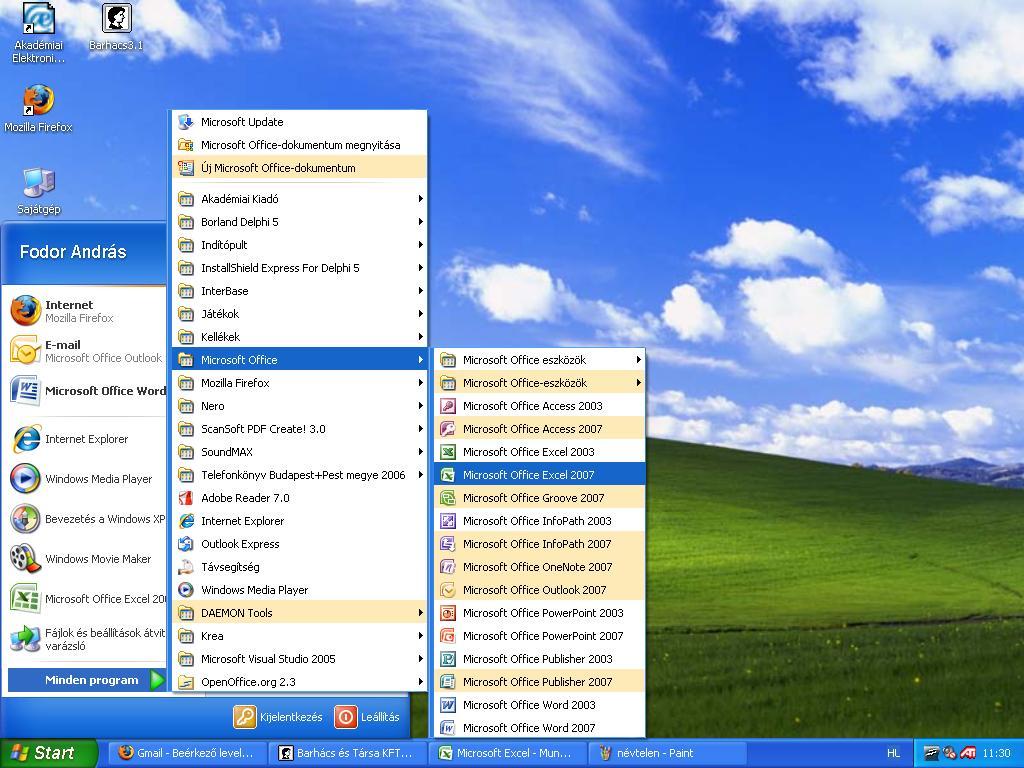Switch to Barhács és Társa KFT taskbar button
The height and width of the screenshot is (768, 1024).
pos(348,753)
